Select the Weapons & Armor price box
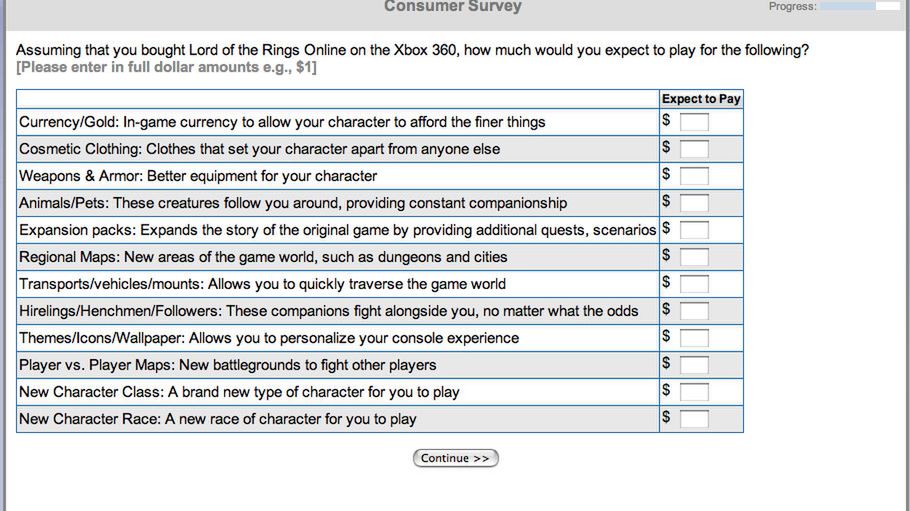 point(694,176)
